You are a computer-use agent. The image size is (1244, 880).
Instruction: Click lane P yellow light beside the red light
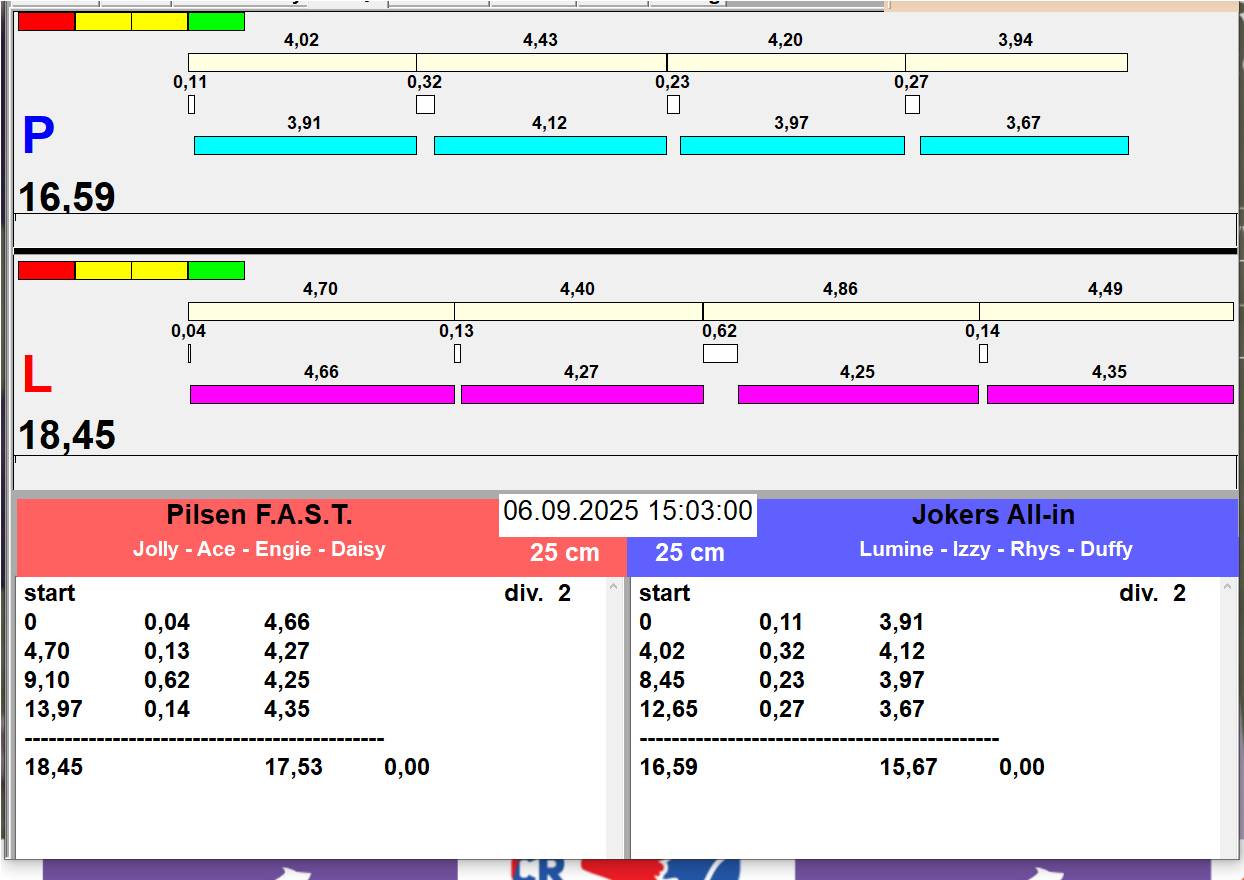coord(103,21)
